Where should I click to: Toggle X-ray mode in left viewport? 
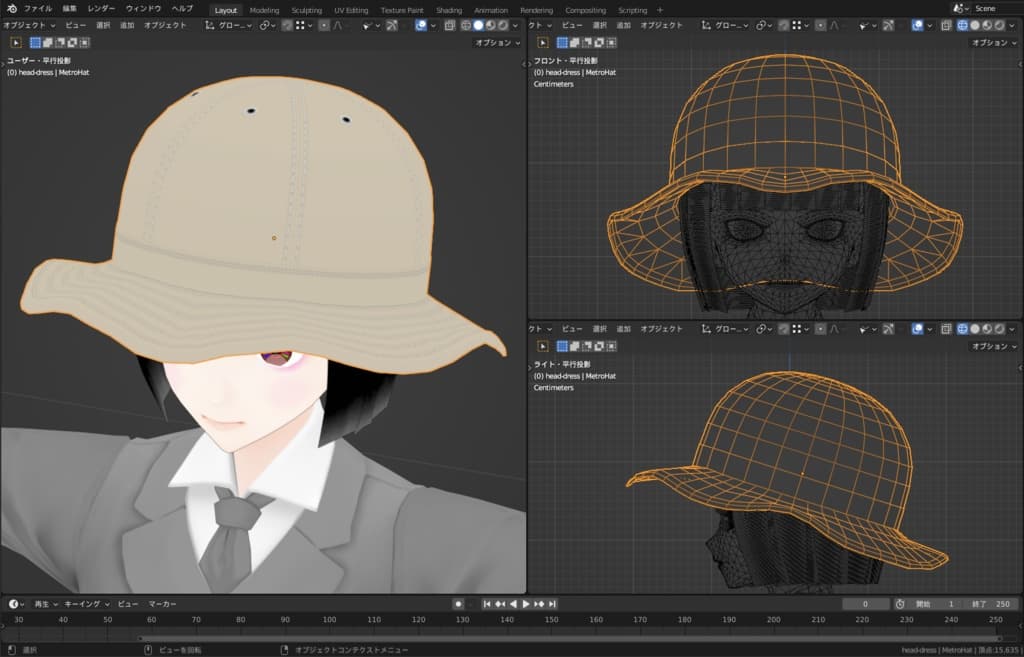(450, 25)
